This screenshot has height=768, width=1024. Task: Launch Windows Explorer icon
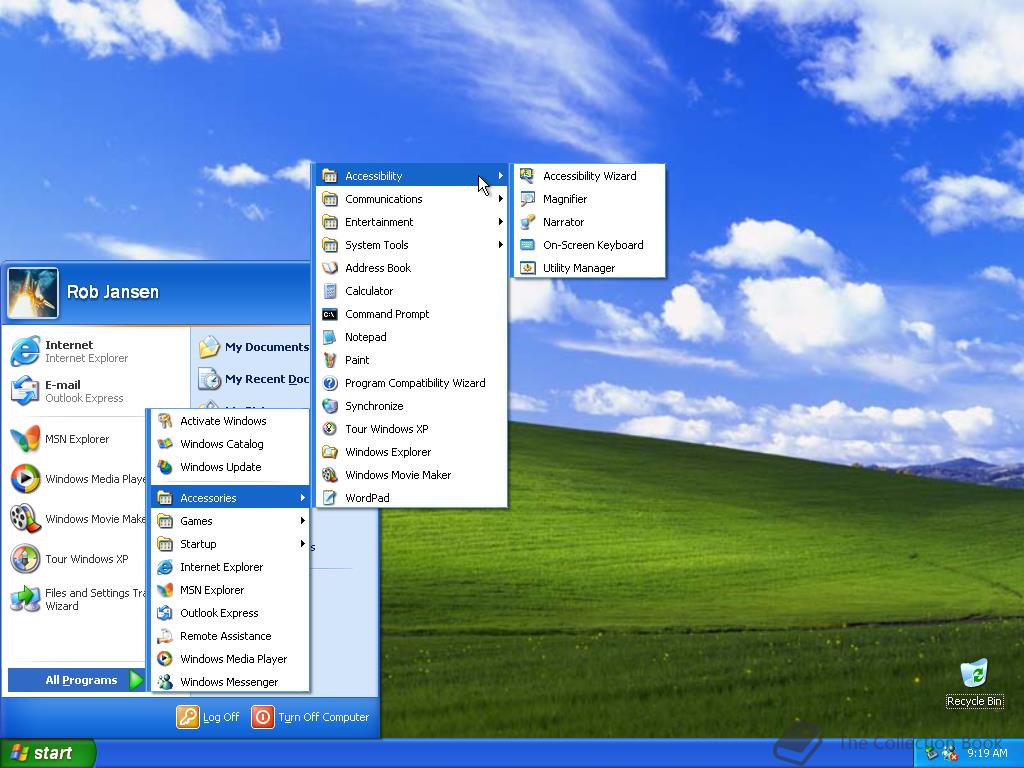(x=330, y=452)
